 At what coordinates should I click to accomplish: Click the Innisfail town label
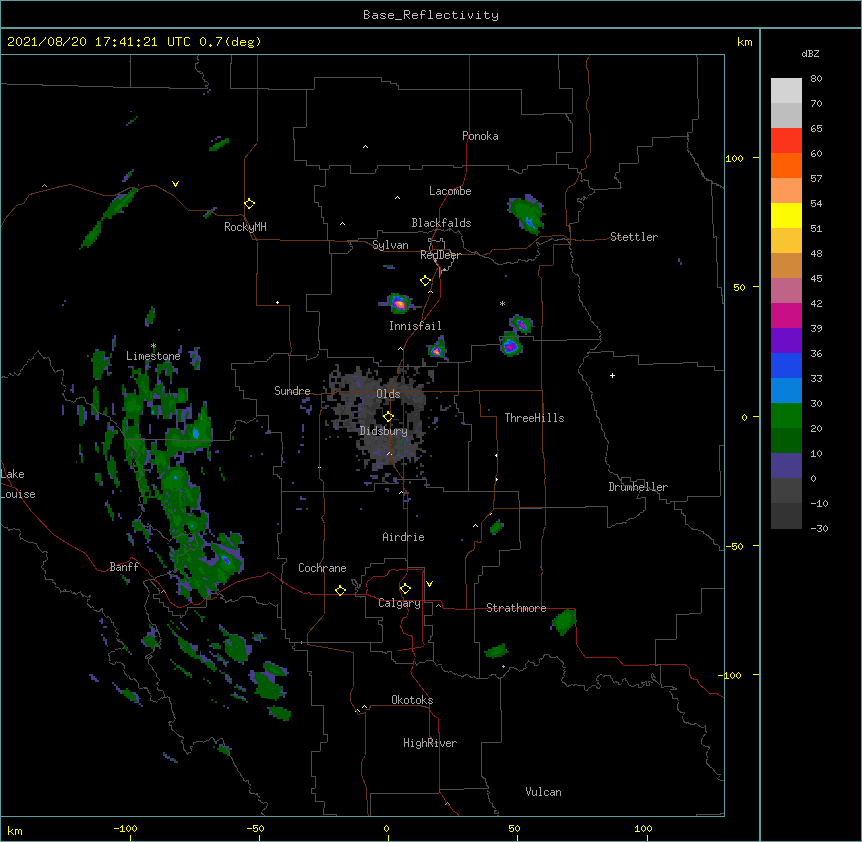pos(415,326)
